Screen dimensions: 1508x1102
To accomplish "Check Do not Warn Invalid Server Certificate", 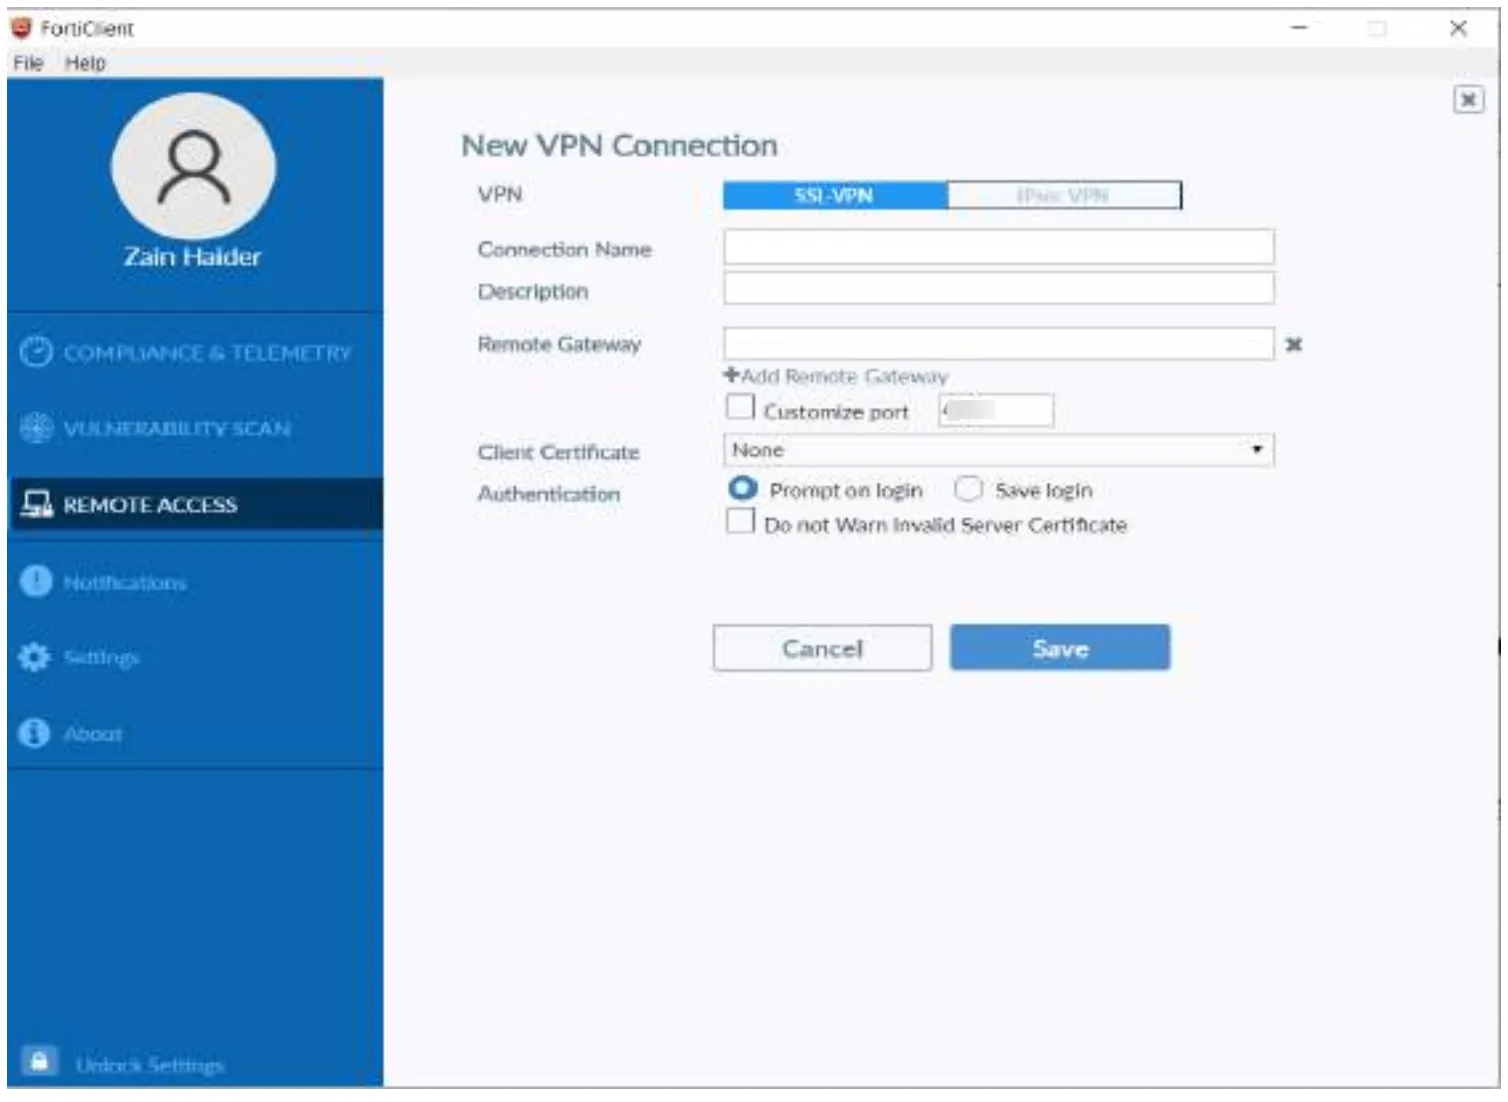I will tap(740, 521).
